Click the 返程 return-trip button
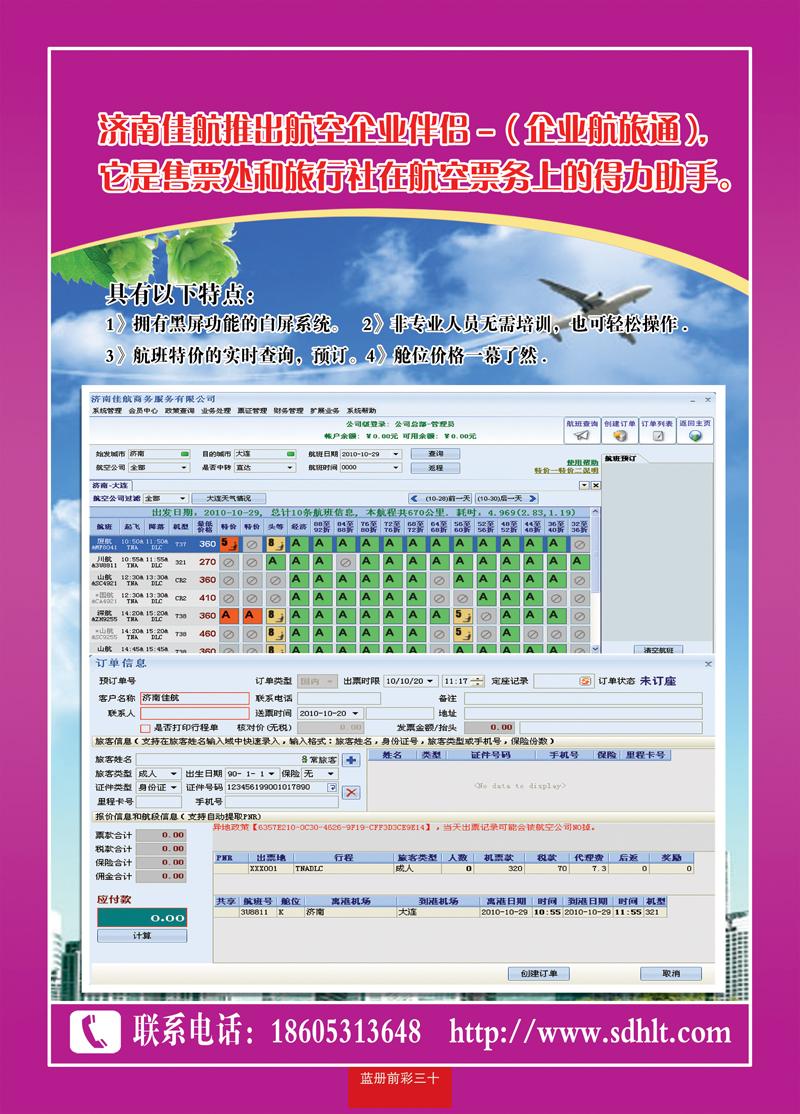The height and width of the screenshot is (1114, 800). (436, 468)
